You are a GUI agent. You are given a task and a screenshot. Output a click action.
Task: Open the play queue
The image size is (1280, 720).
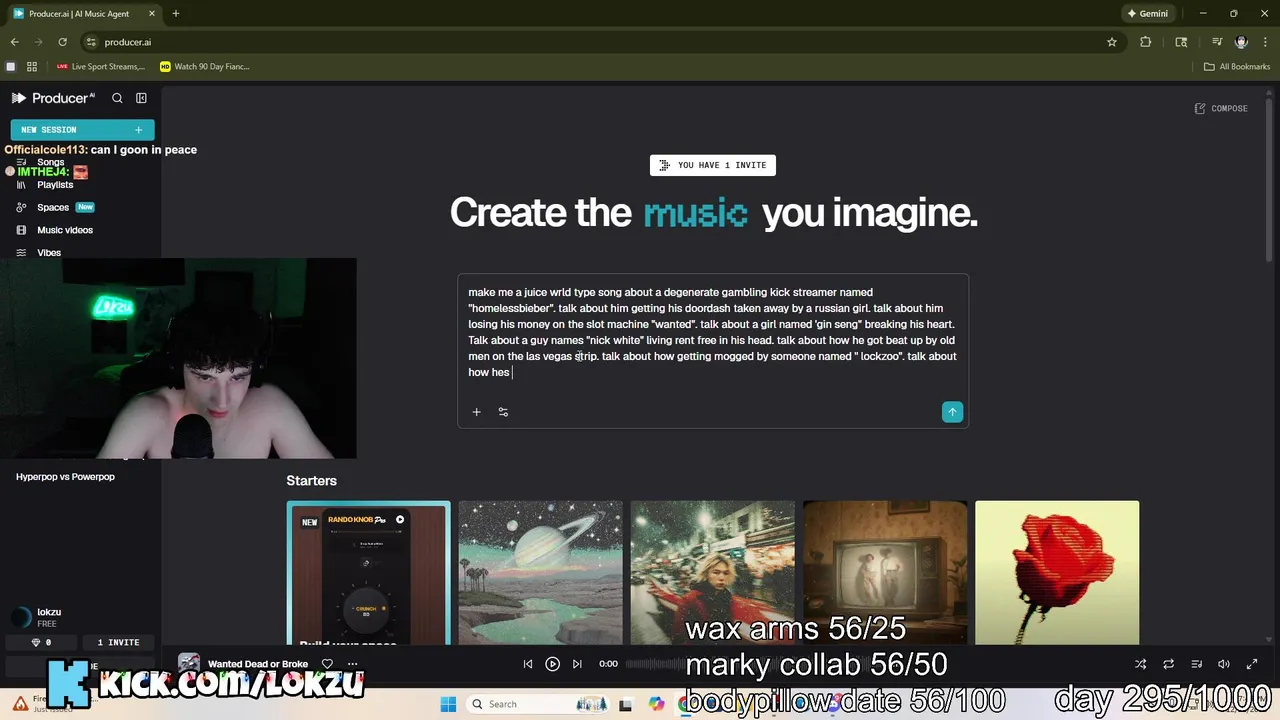(x=1196, y=664)
